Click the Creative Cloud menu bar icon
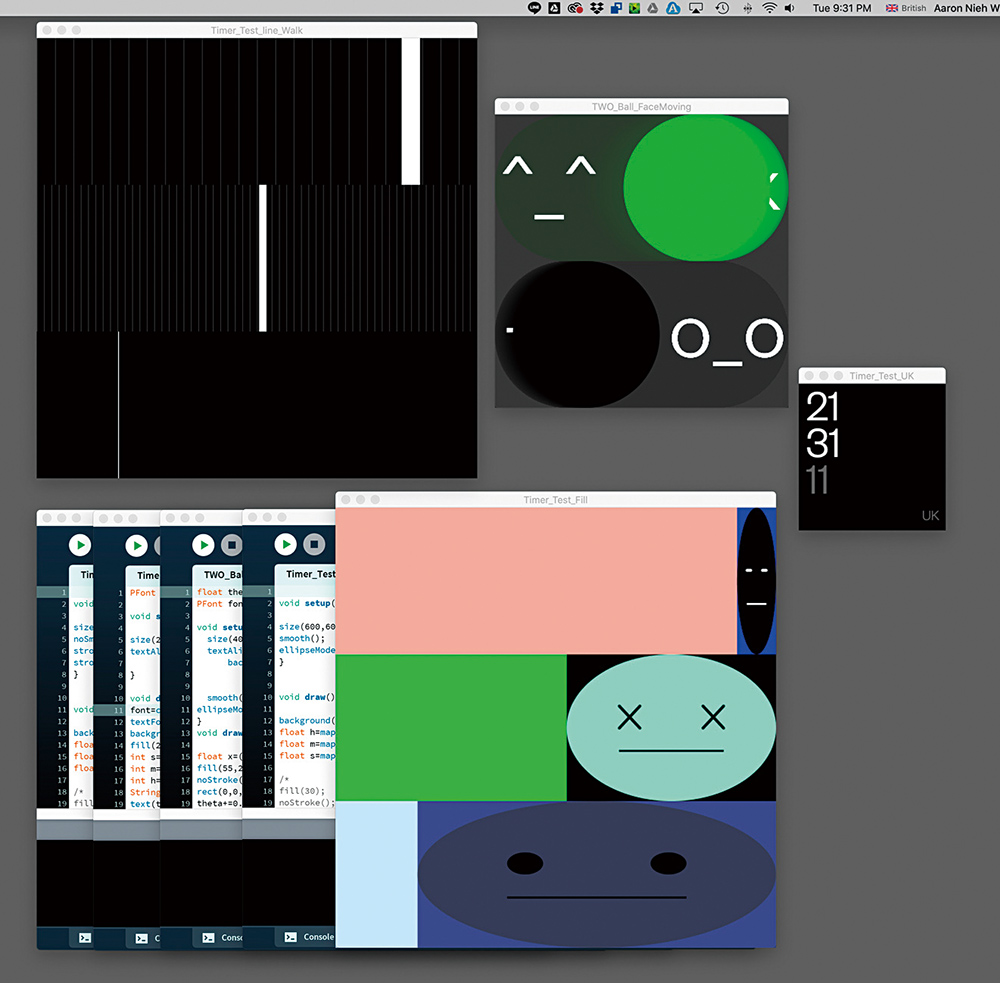 pyautogui.click(x=575, y=8)
